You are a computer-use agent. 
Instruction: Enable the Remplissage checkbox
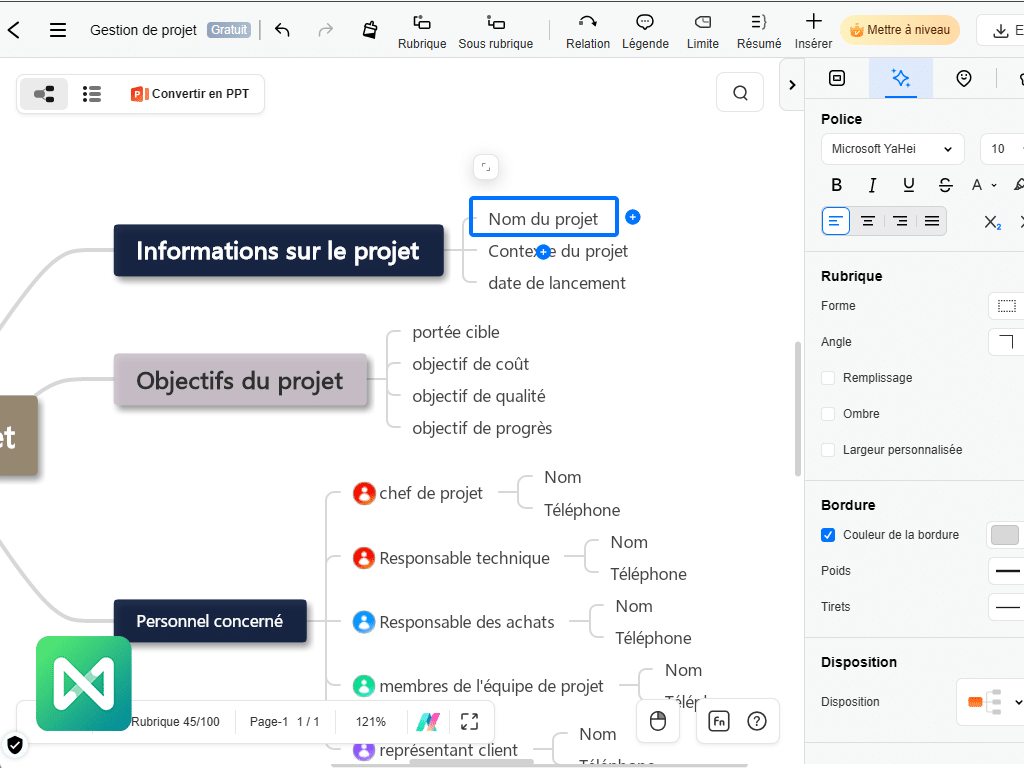(828, 378)
